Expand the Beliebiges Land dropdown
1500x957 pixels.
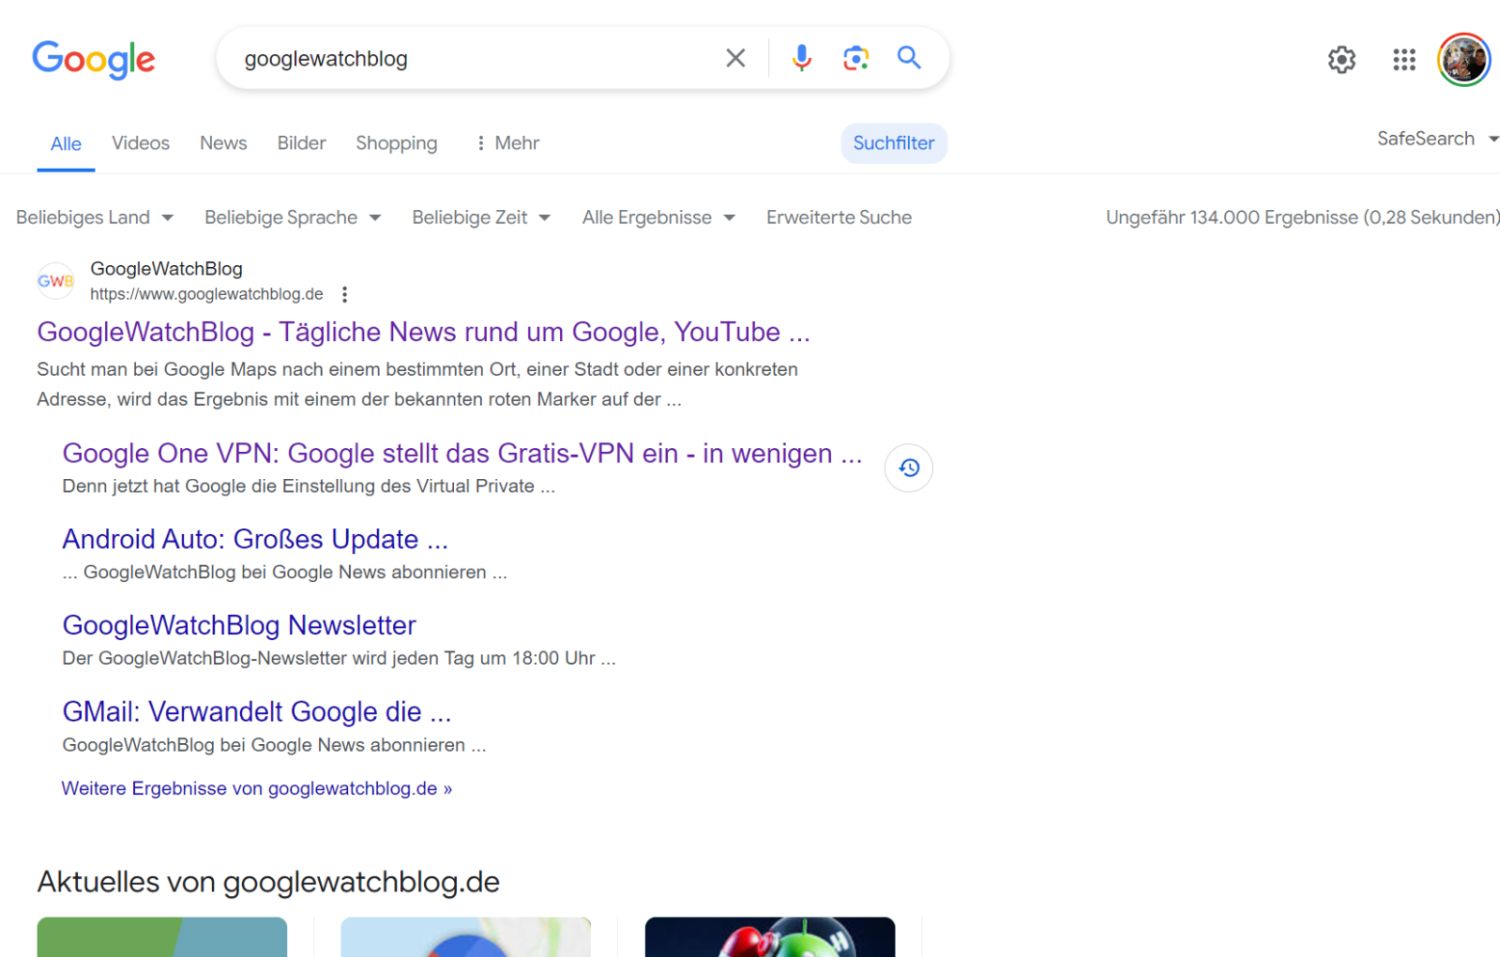click(95, 217)
